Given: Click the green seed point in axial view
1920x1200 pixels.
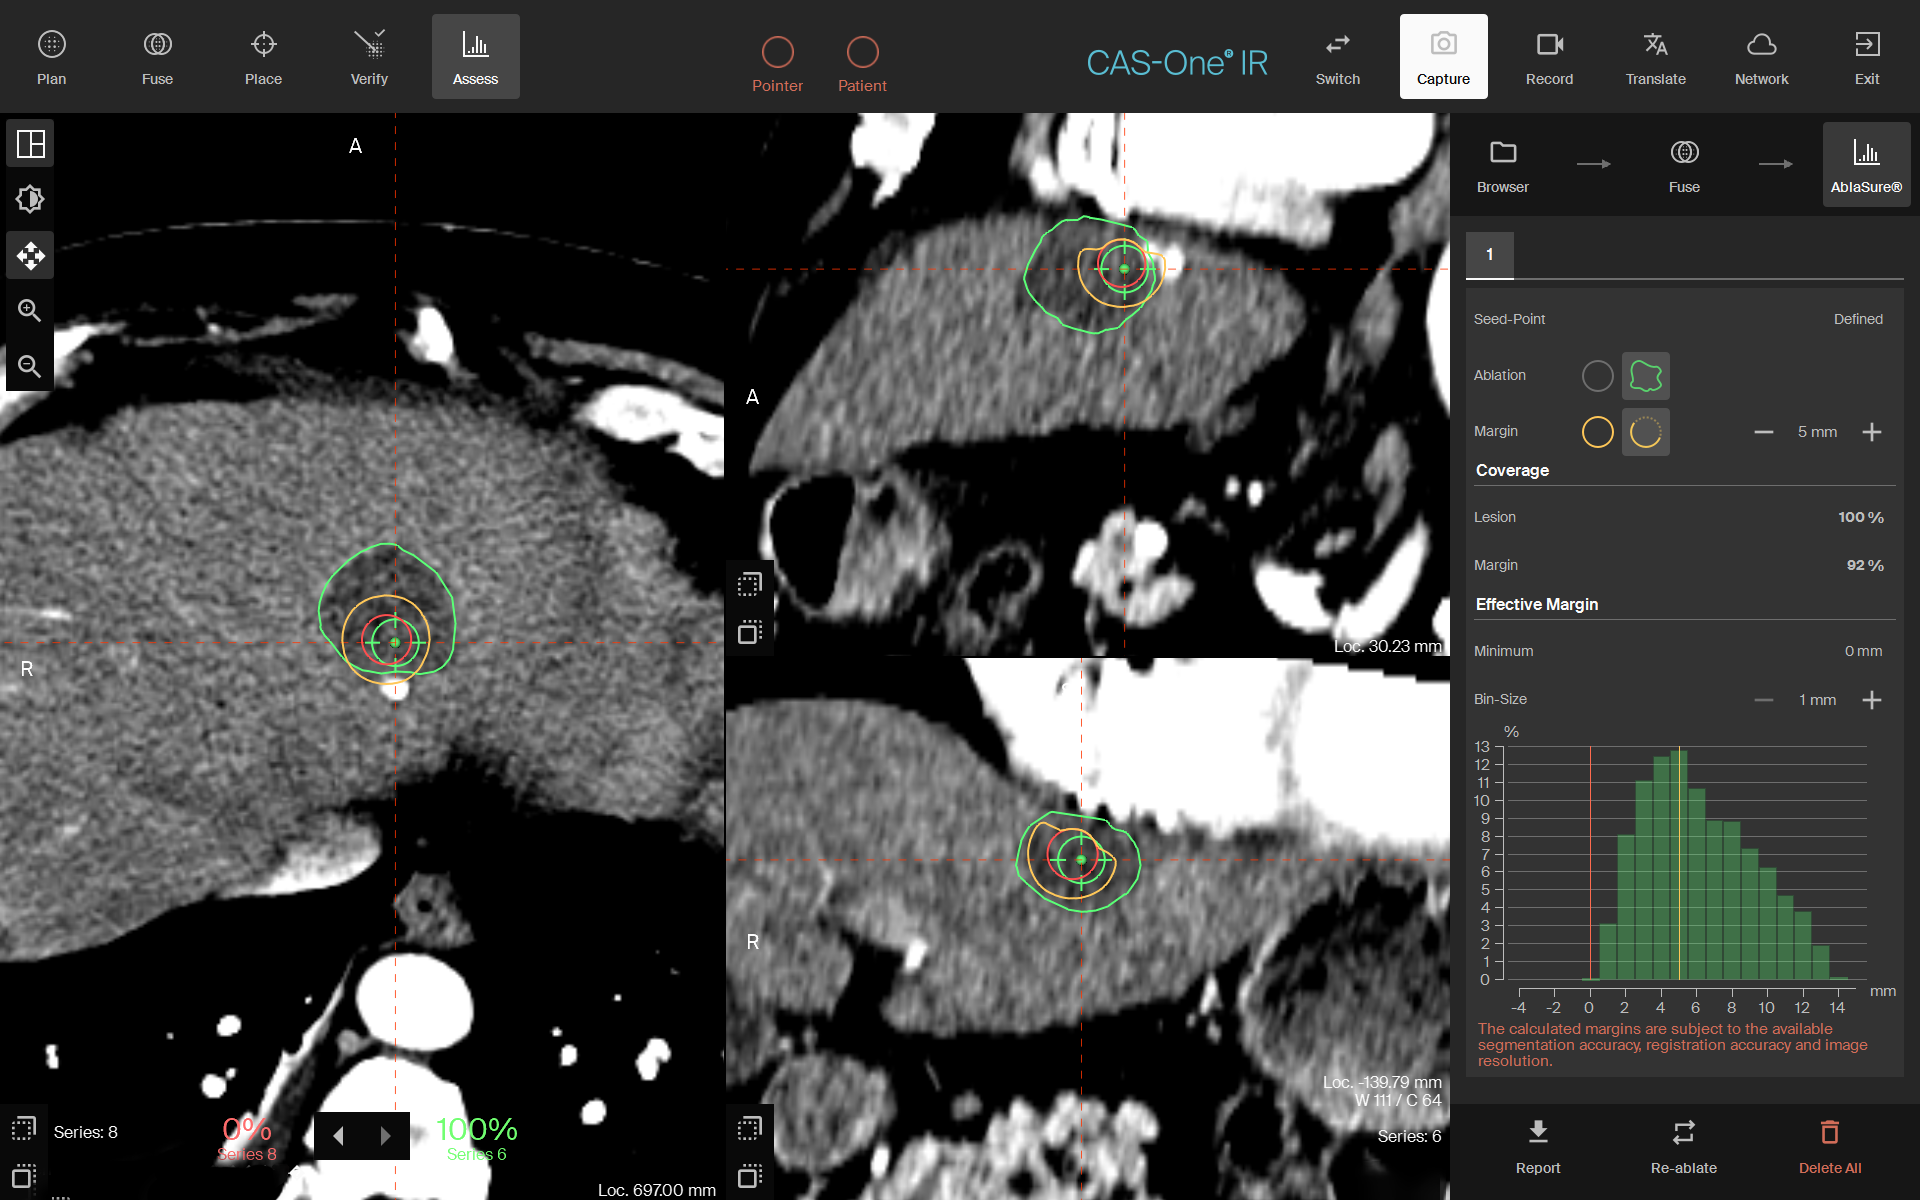Looking at the screenshot, I should (x=395, y=642).
